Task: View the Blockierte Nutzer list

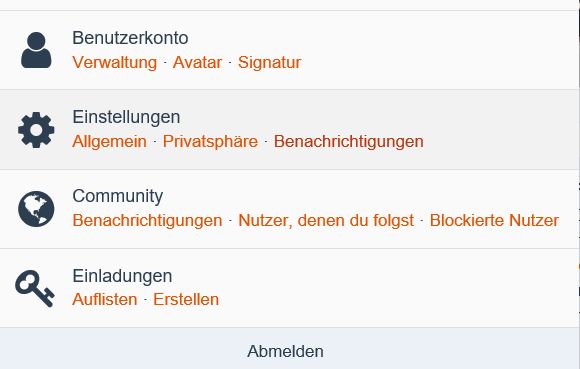Action: (494, 220)
